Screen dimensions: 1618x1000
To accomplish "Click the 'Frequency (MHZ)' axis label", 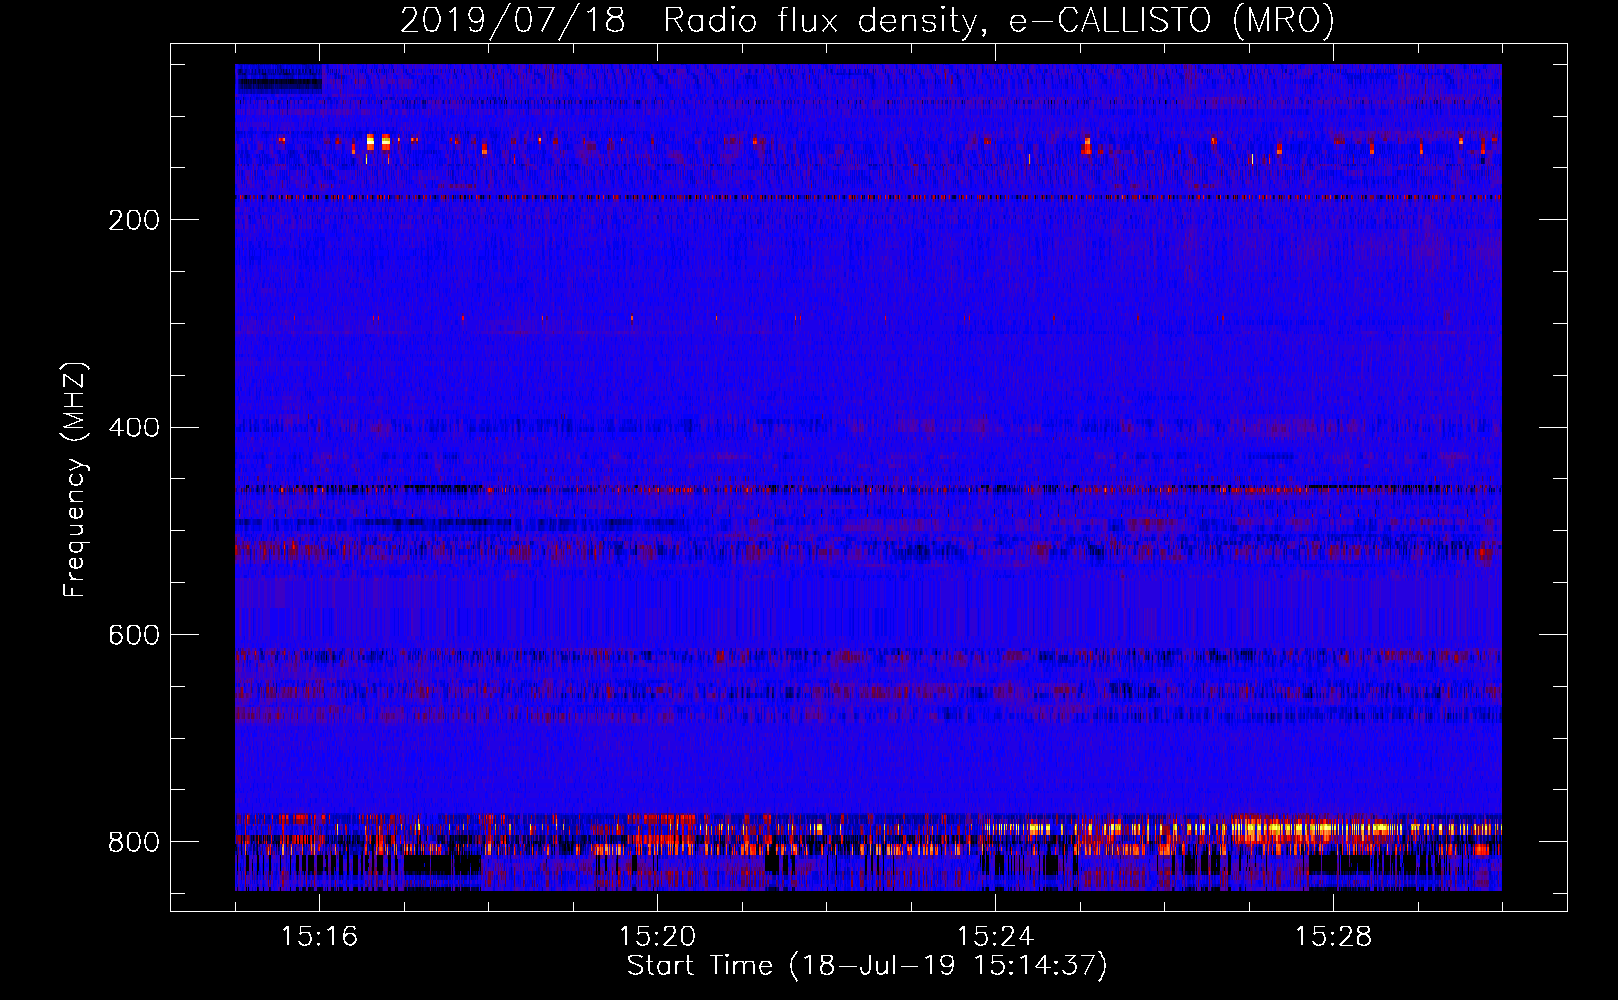I will [x=74, y=479].
